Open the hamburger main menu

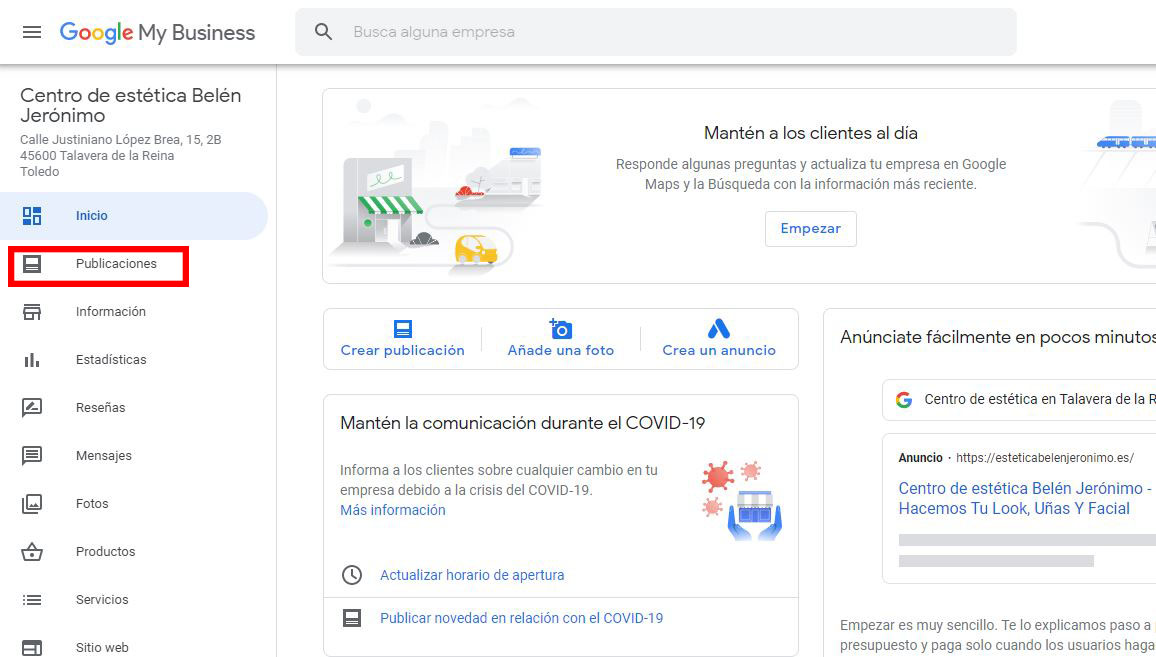pyautogui.click(x=32, y=32)
